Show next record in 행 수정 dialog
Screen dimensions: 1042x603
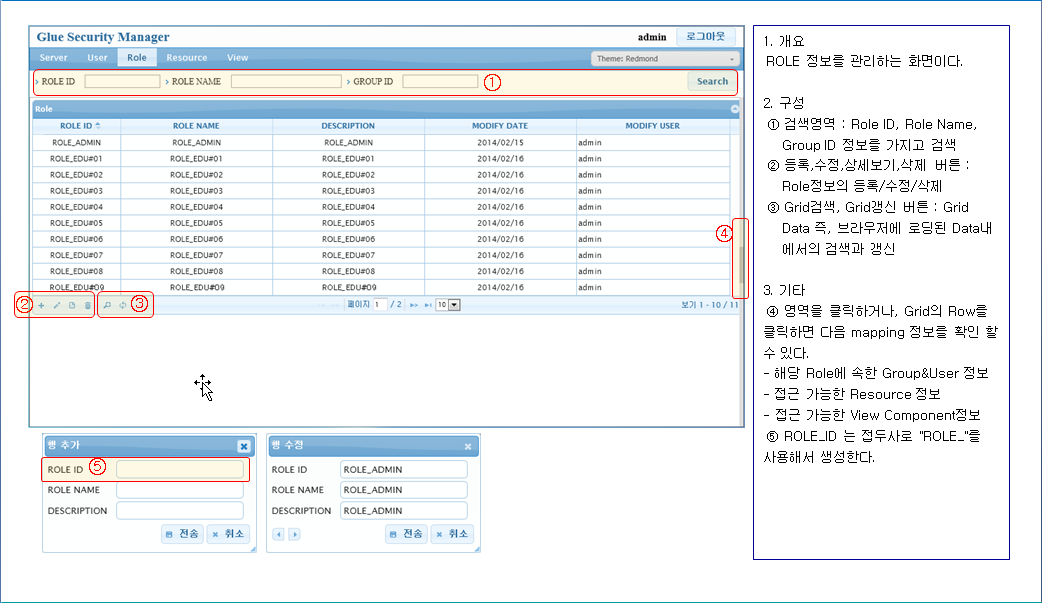point(294,534)
